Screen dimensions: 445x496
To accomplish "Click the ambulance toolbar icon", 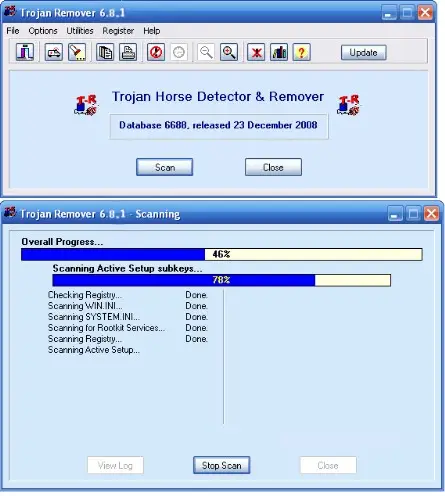I will click(54, 52).
